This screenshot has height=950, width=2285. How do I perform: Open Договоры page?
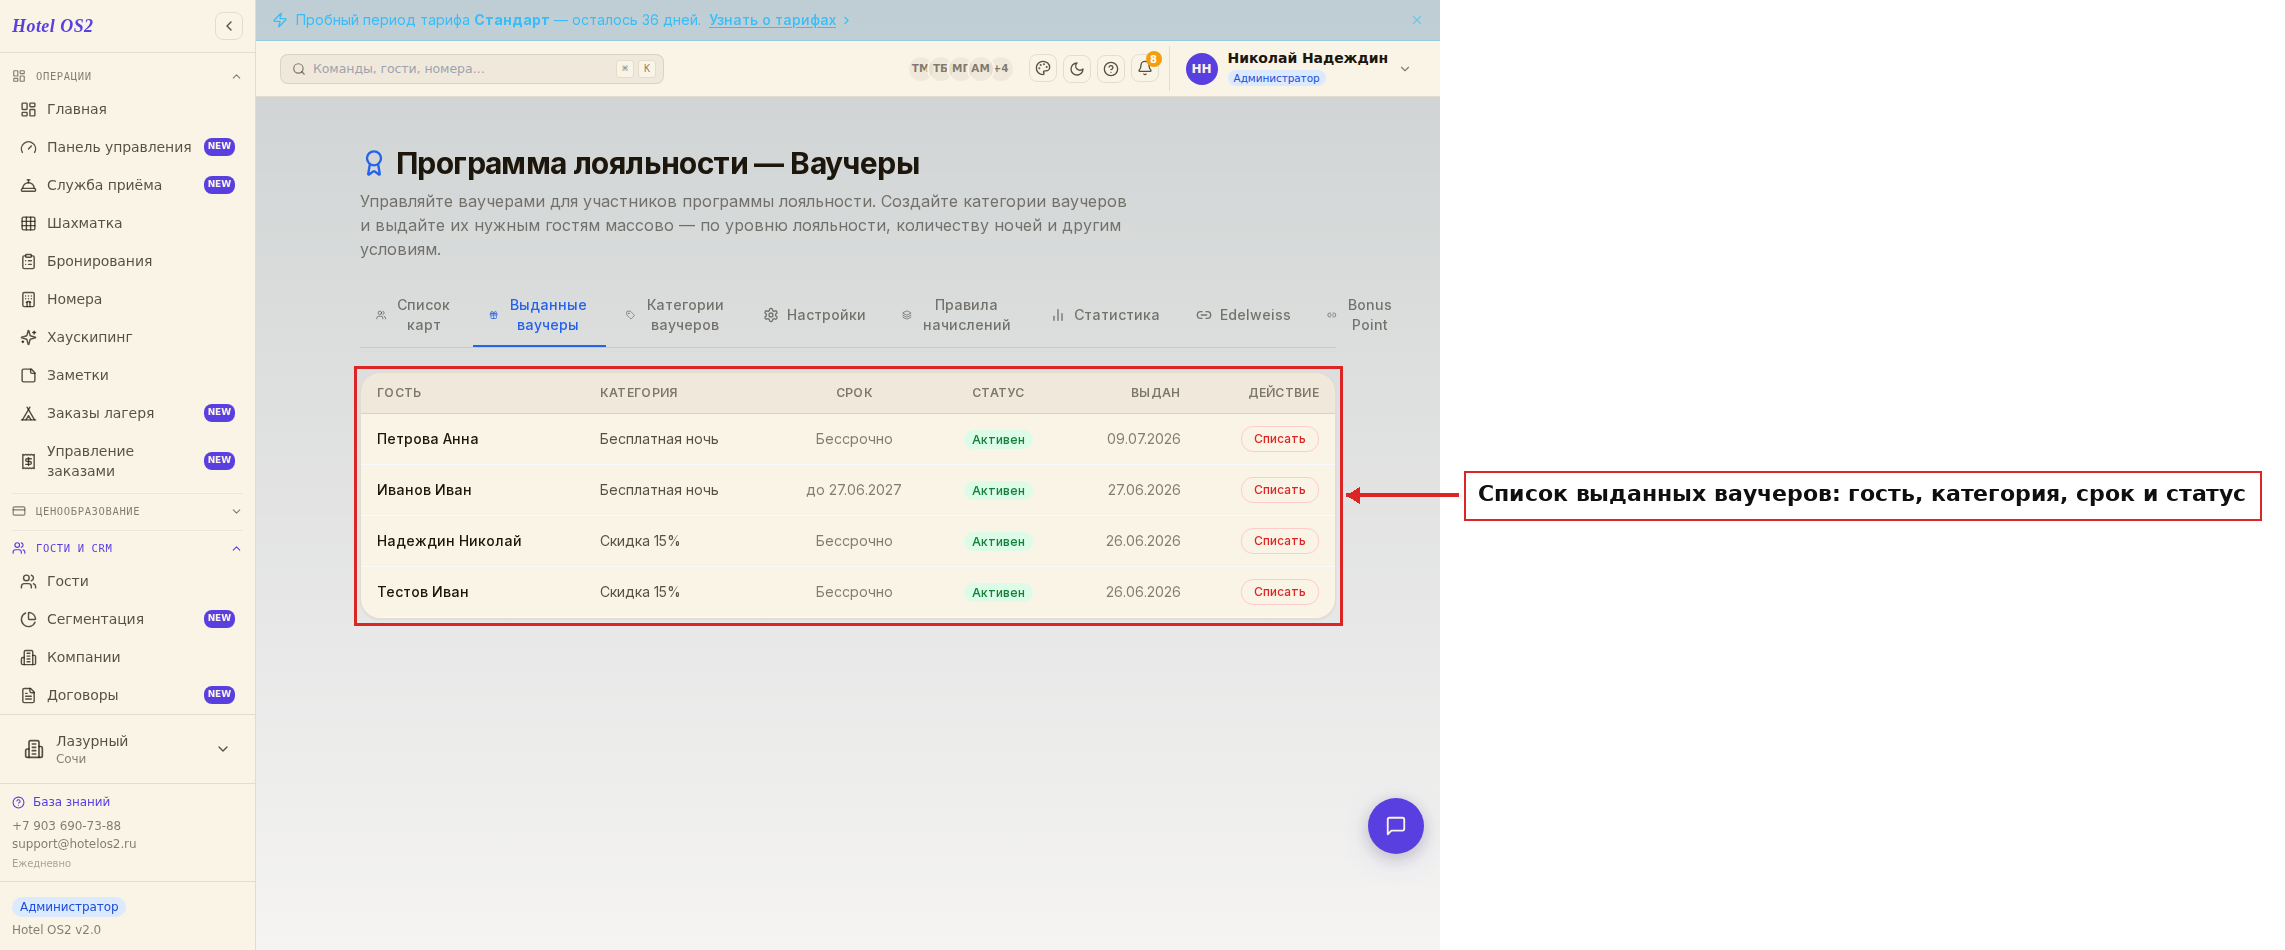point(127,695)
